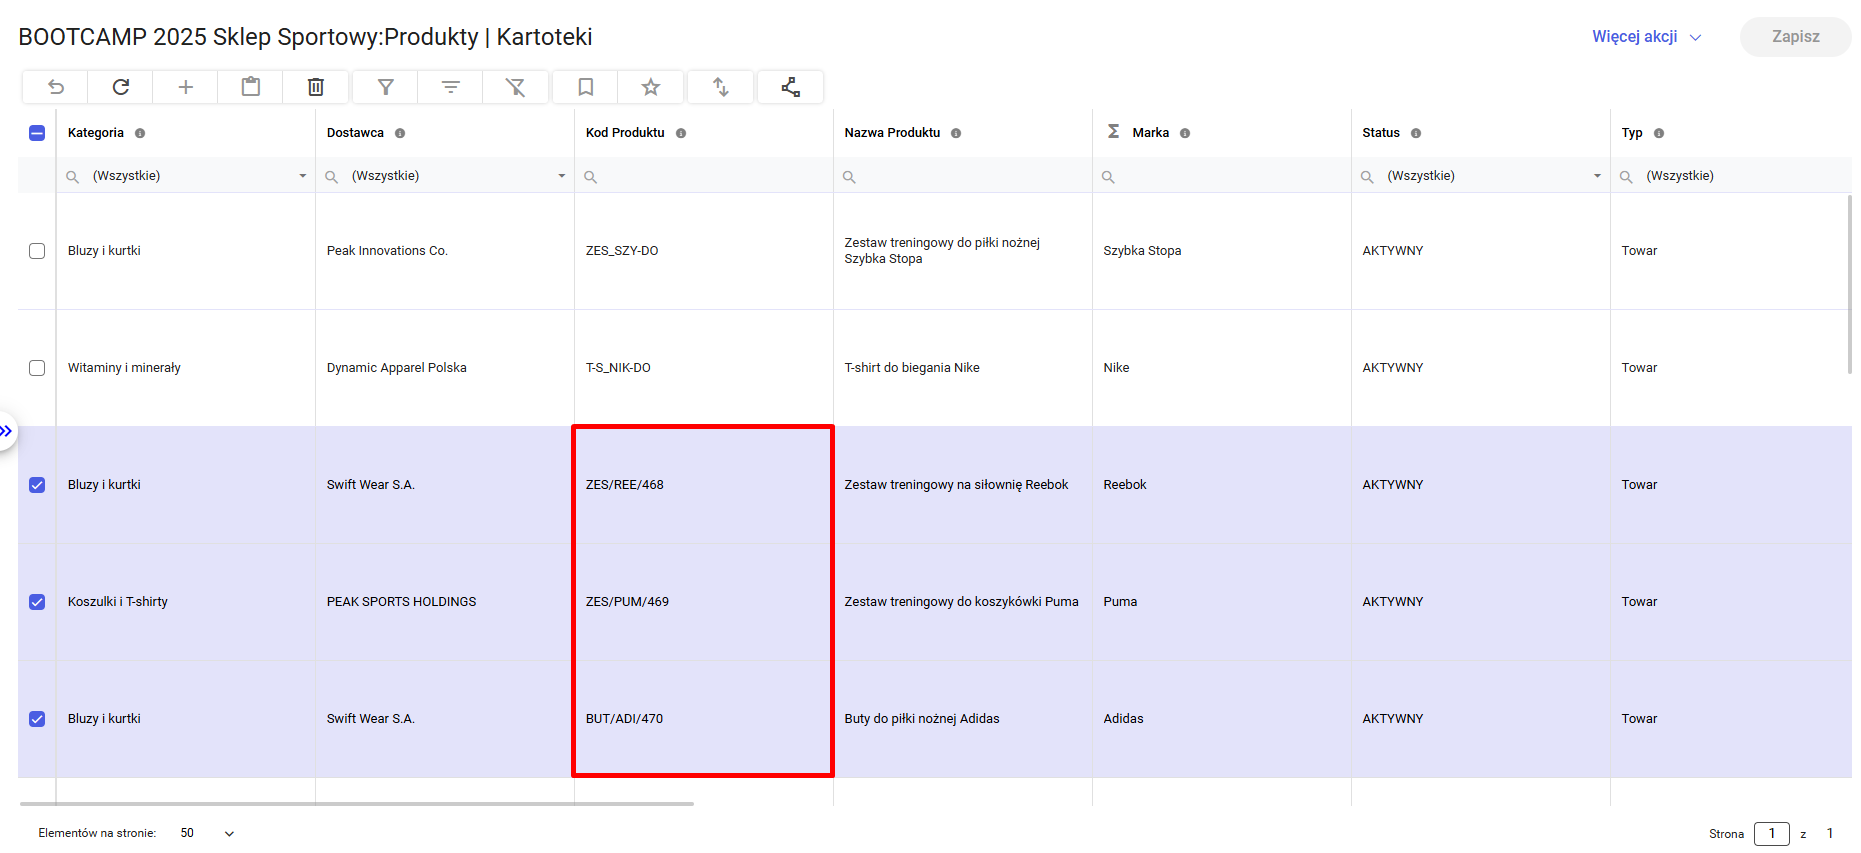
Task: Clear filters with crossed-out funnel icon
Action: [516, 87]
